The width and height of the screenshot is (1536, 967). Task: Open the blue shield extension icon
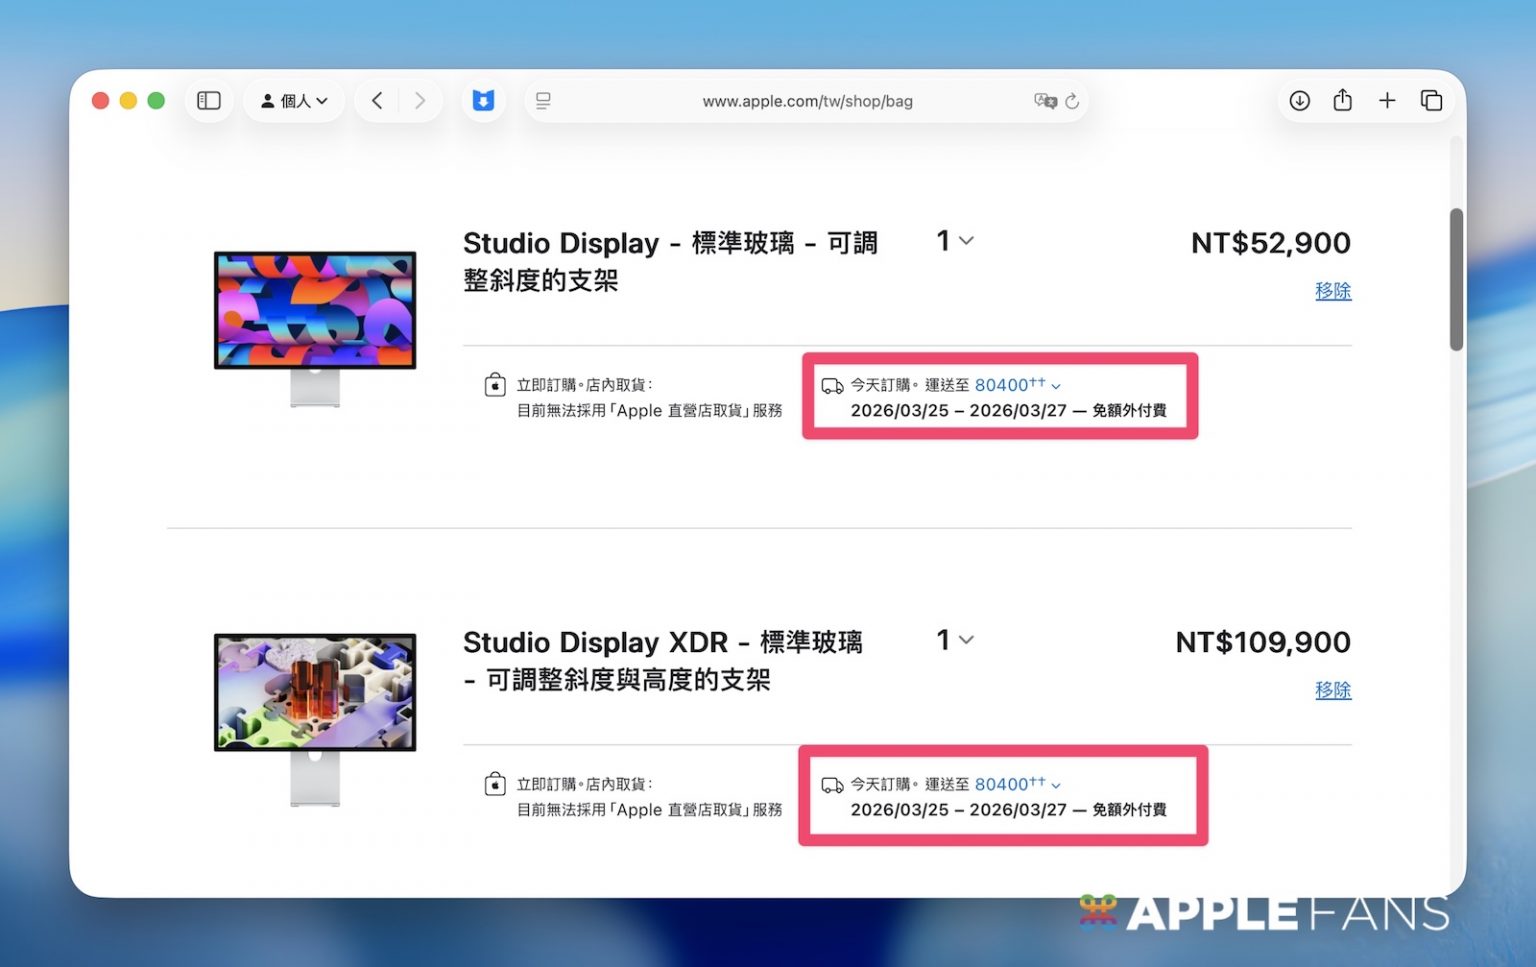click(x=483, y=101)
